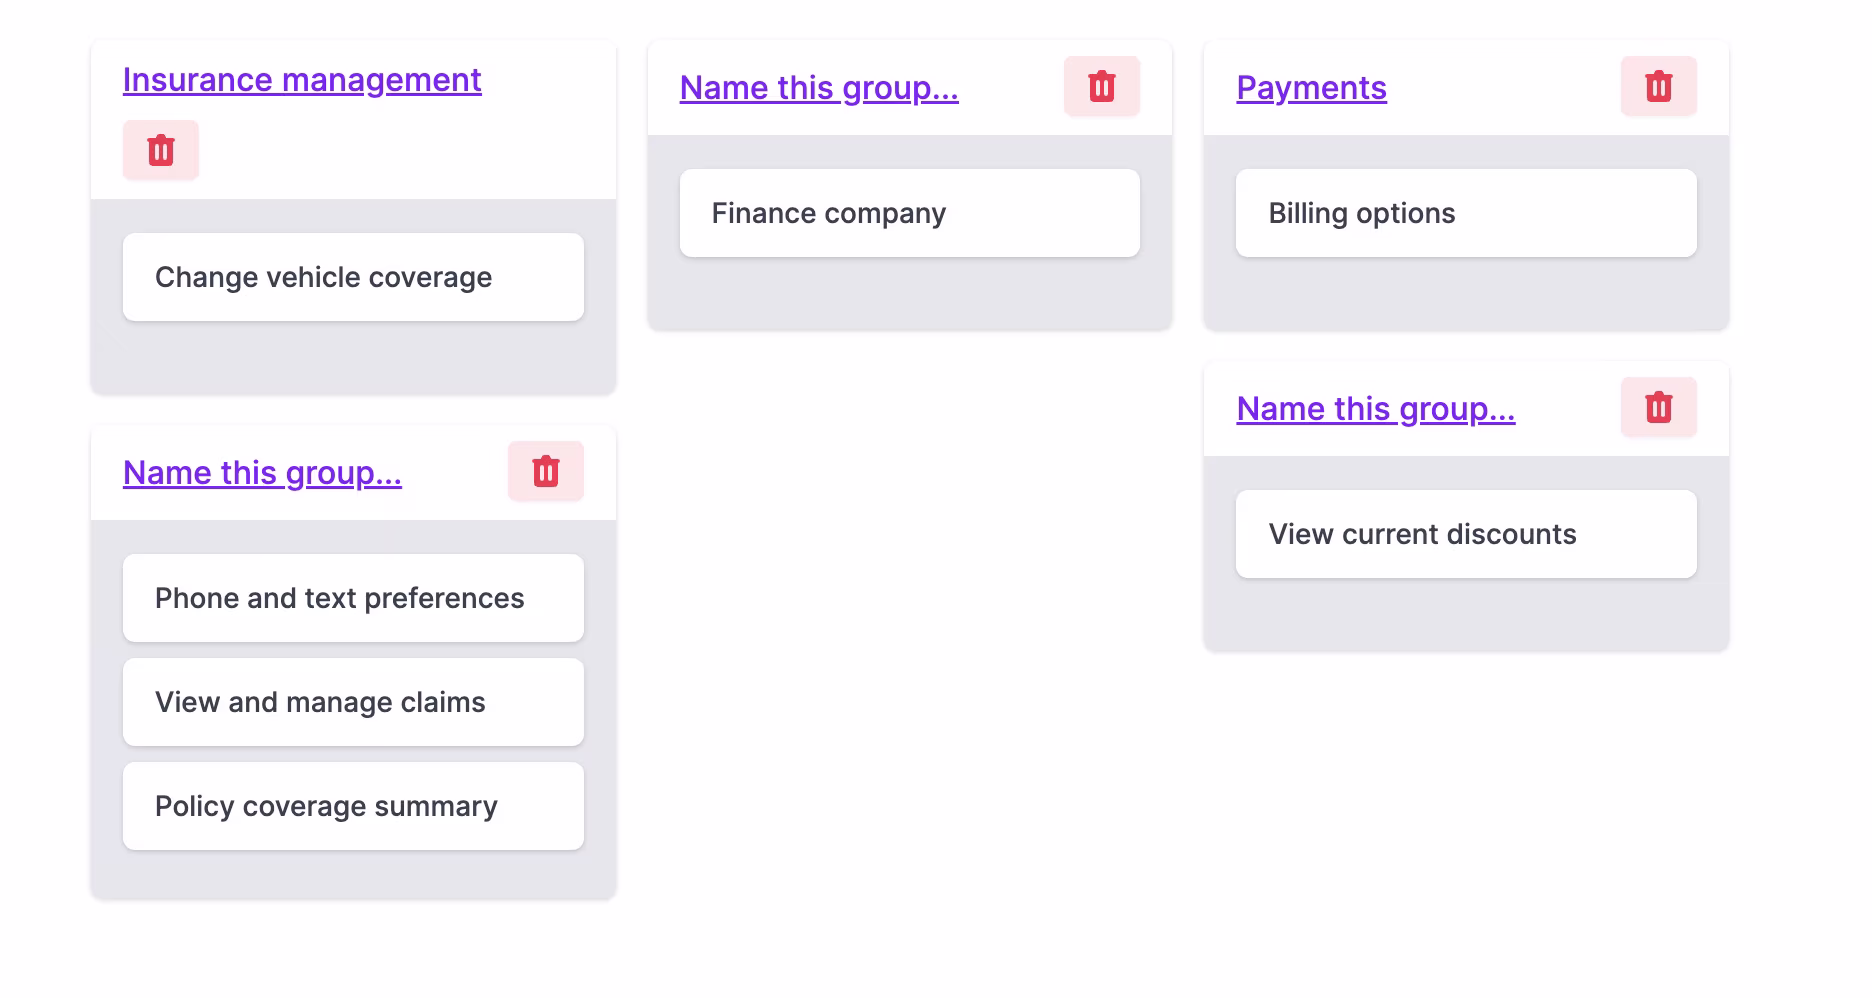Delete the Payments group

tap(1658, 86)
